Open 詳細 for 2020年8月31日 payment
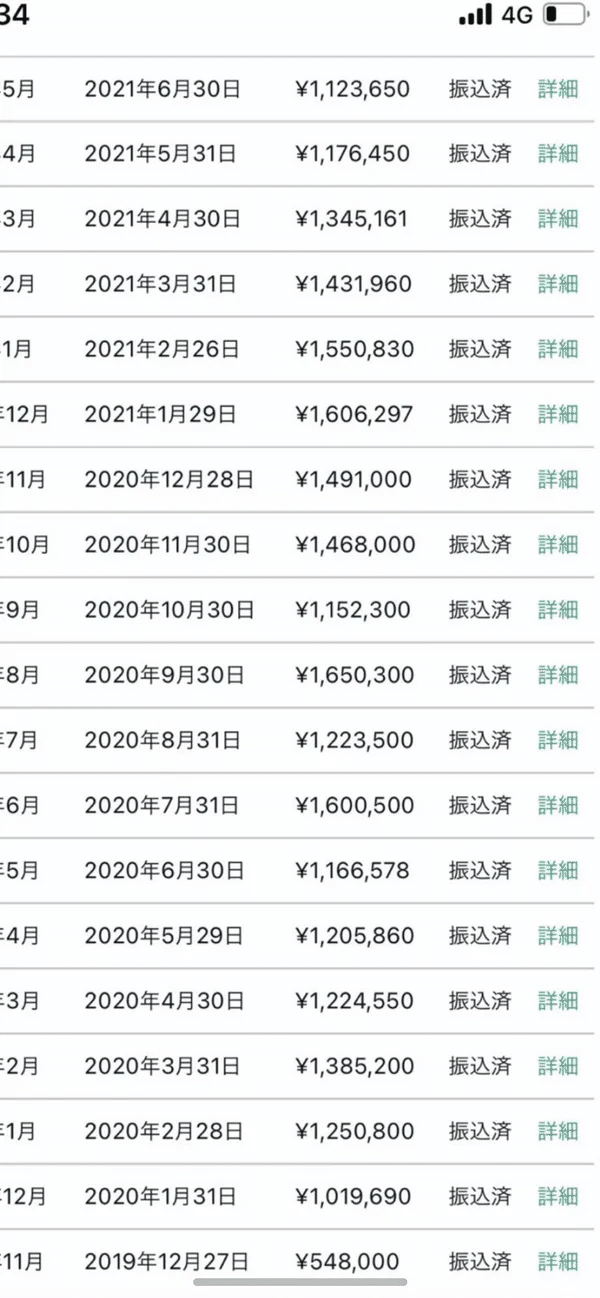The image size is (600, 1298). (558, 740)
